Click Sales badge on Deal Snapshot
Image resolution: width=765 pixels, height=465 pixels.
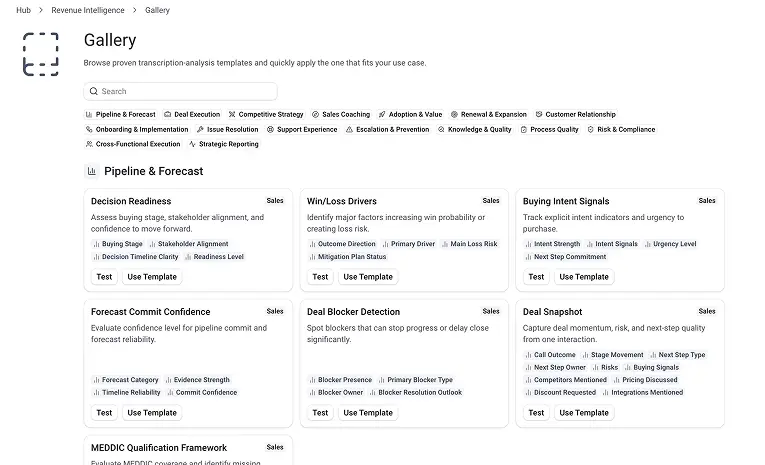click(x=706, y=311)
